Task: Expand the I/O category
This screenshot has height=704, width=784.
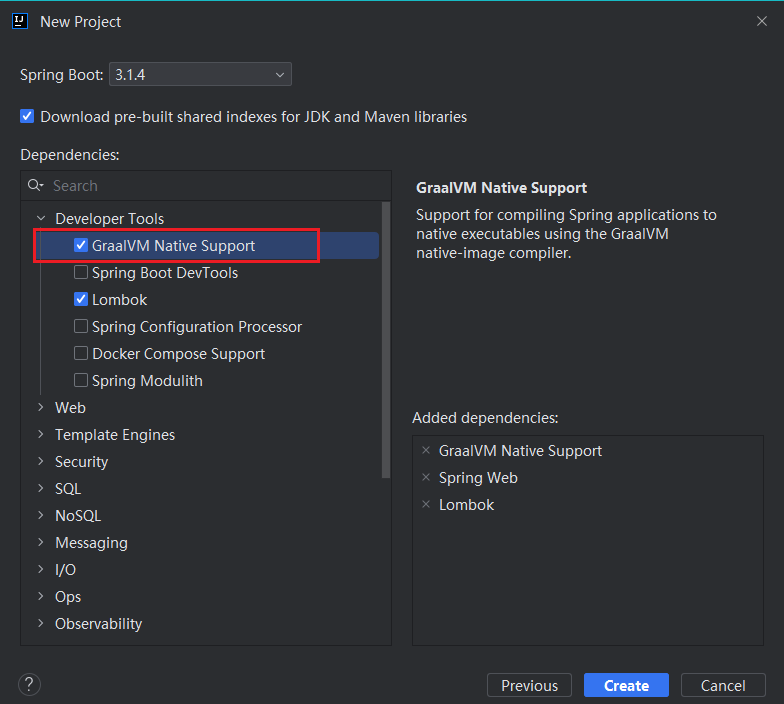Action: coord(41,570)
